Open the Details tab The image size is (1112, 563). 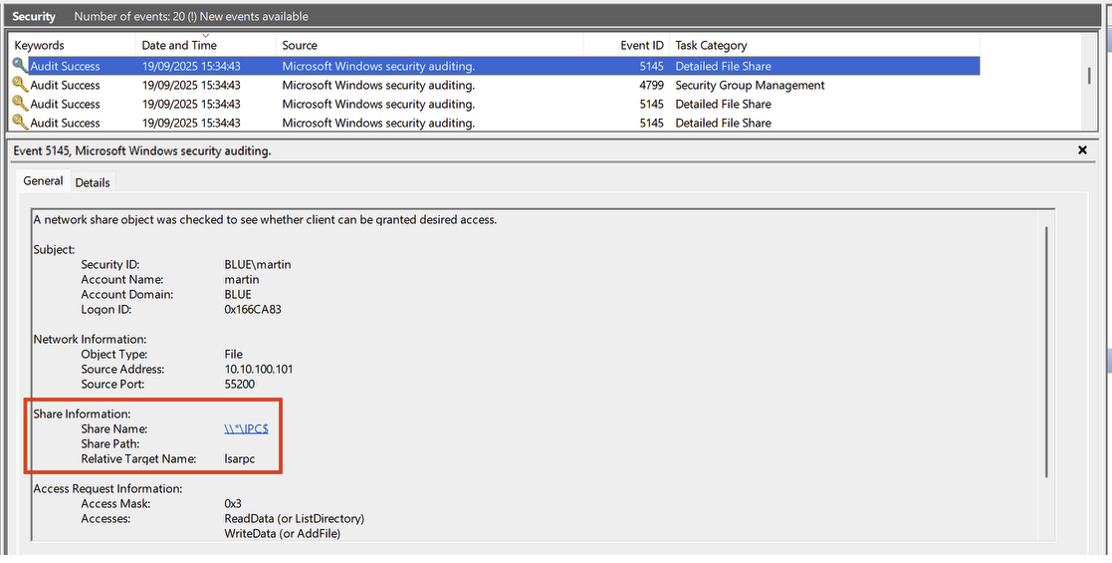pos(93,182)
